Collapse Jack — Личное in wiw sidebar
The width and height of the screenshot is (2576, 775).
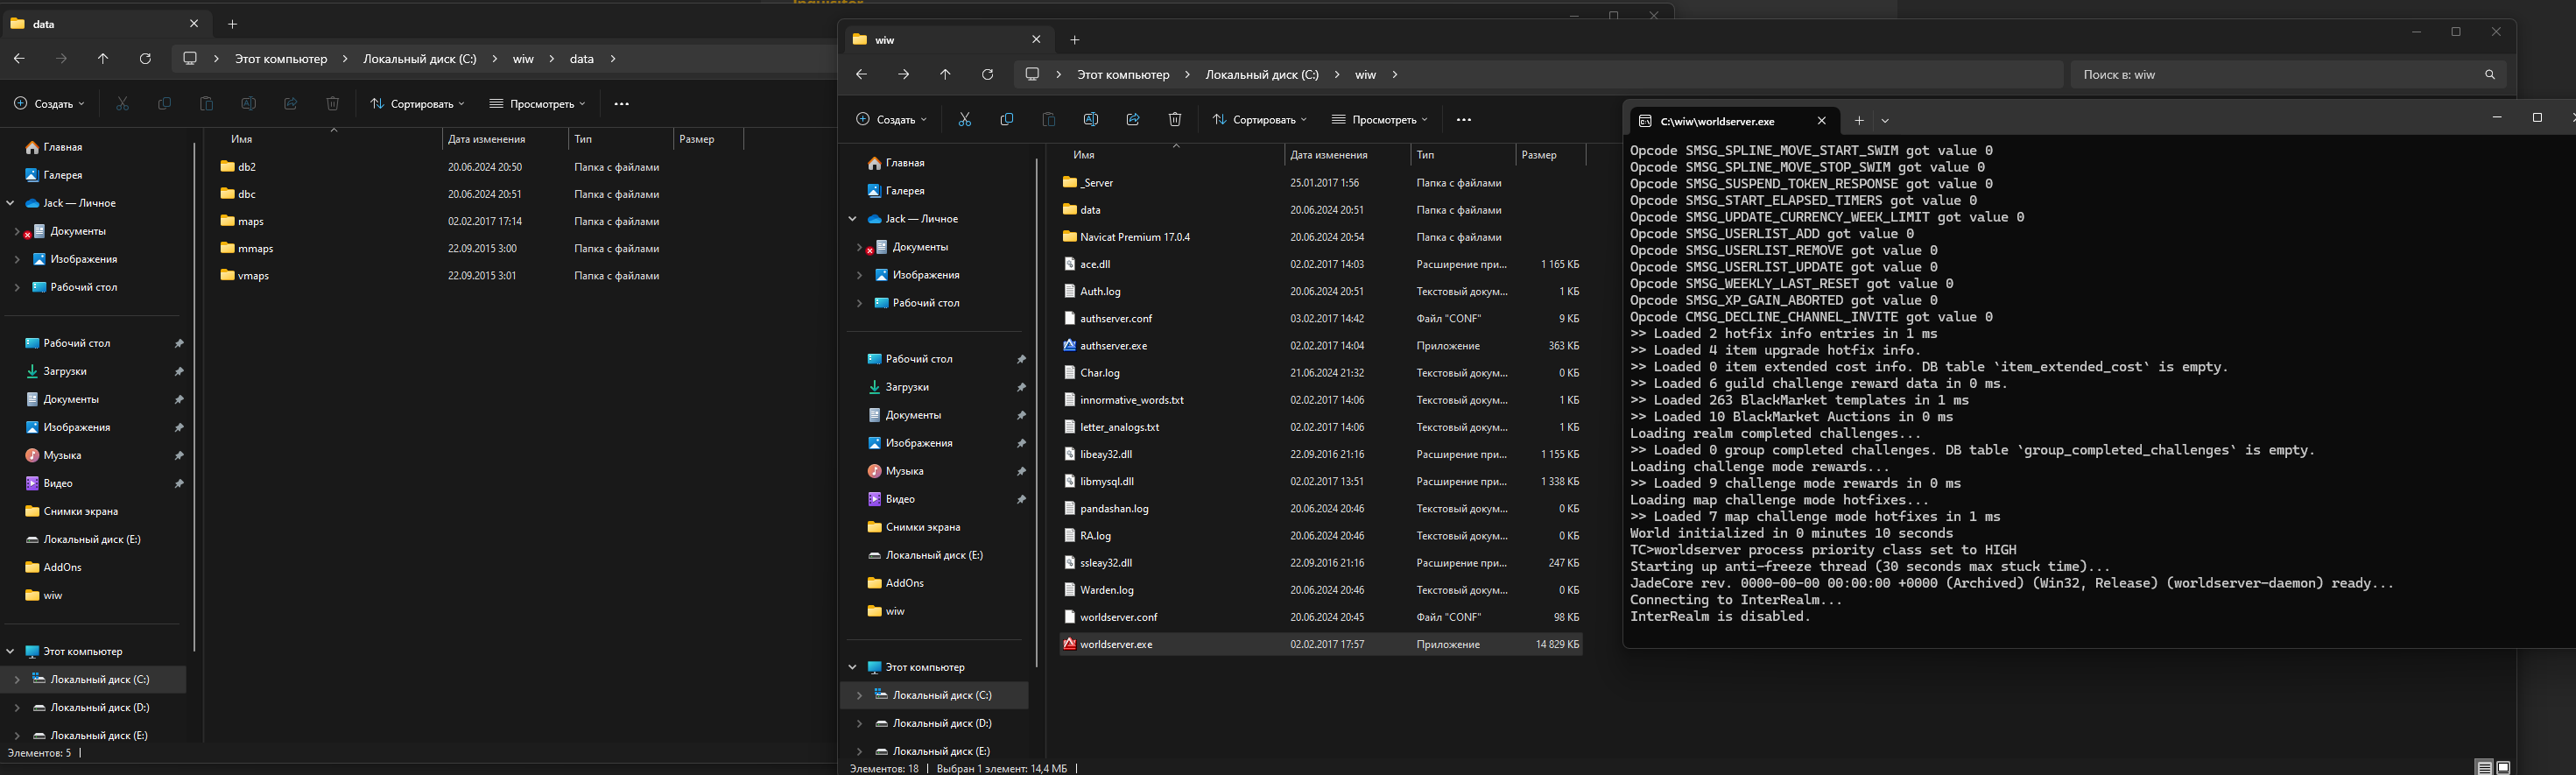852,219
